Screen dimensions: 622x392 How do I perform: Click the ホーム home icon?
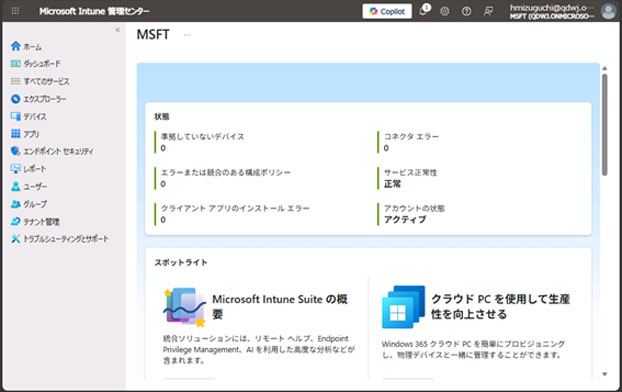click(15, 46)
